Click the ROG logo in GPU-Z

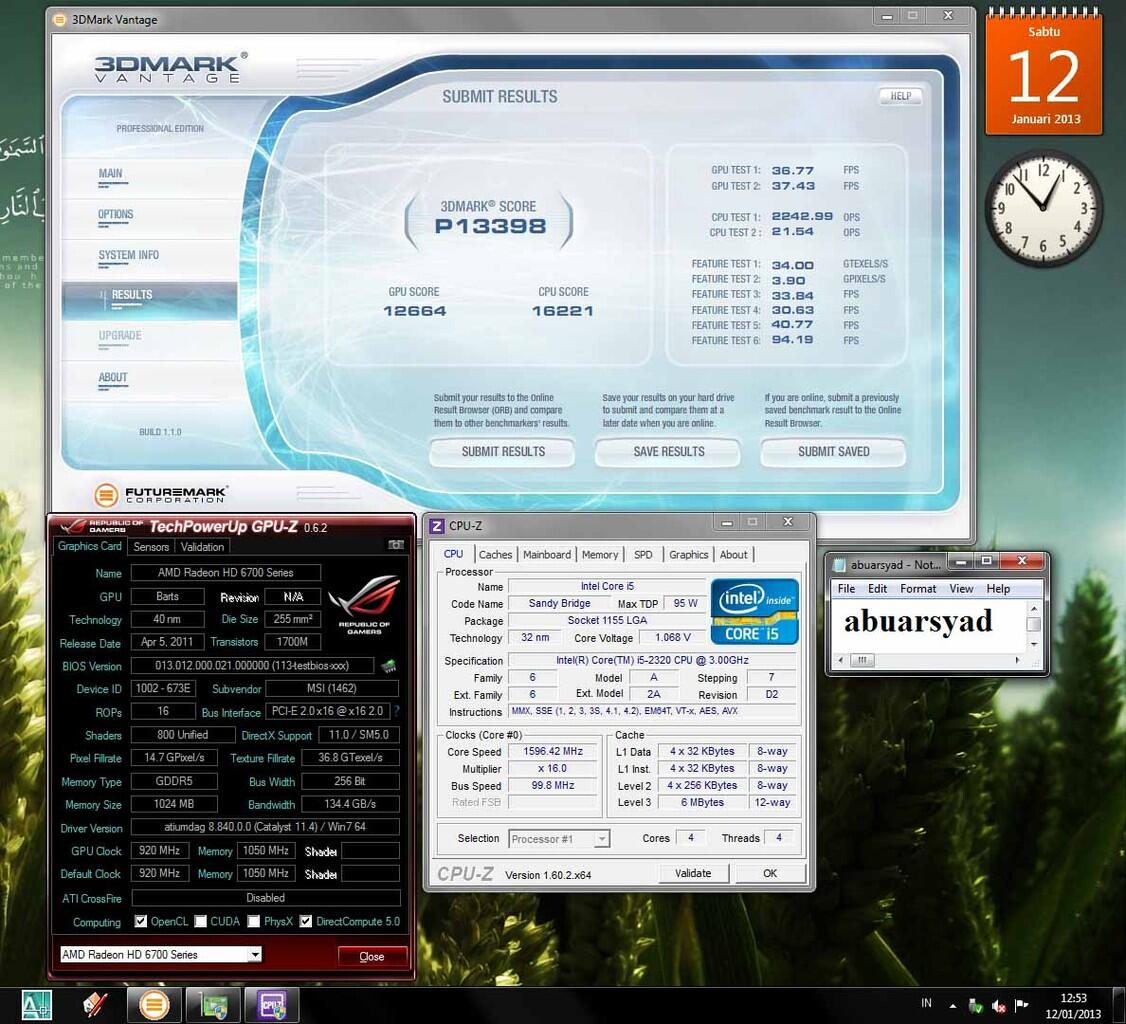pyautogui.click(x=363, y=605)
